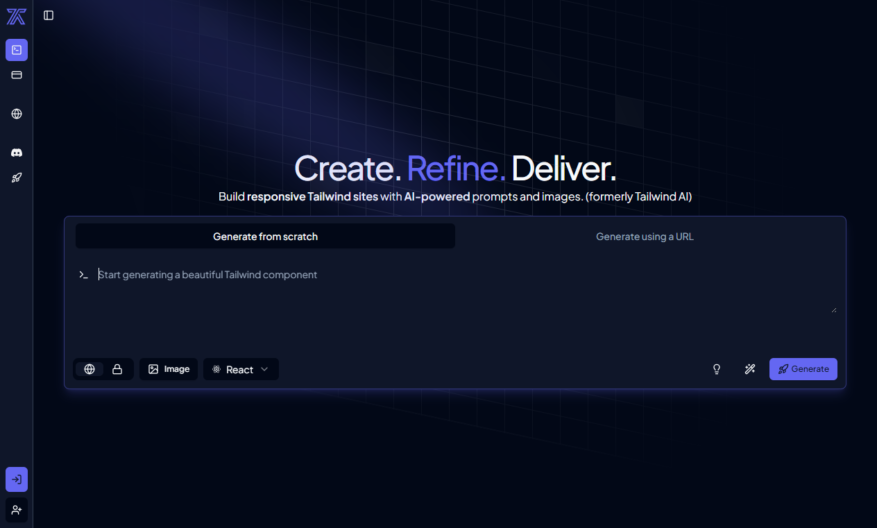Screen dimensions: 877x528
Task: Set visibility to private with the lock toggle
Action: (117, 369)
